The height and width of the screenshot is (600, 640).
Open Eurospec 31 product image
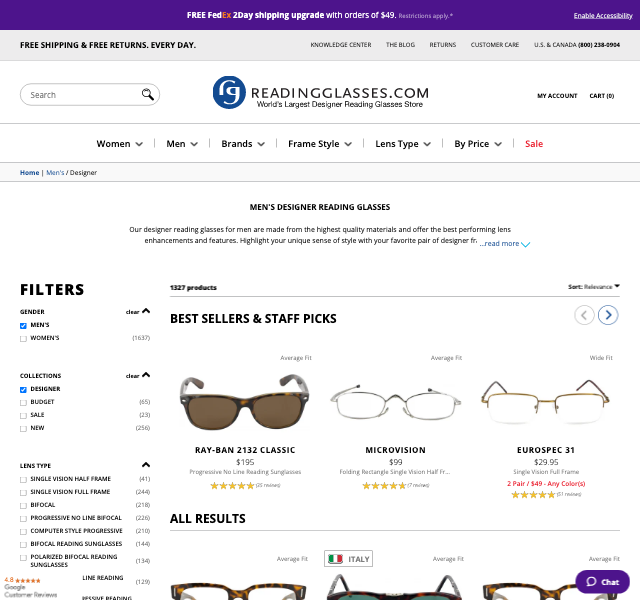tap(546, 402)
